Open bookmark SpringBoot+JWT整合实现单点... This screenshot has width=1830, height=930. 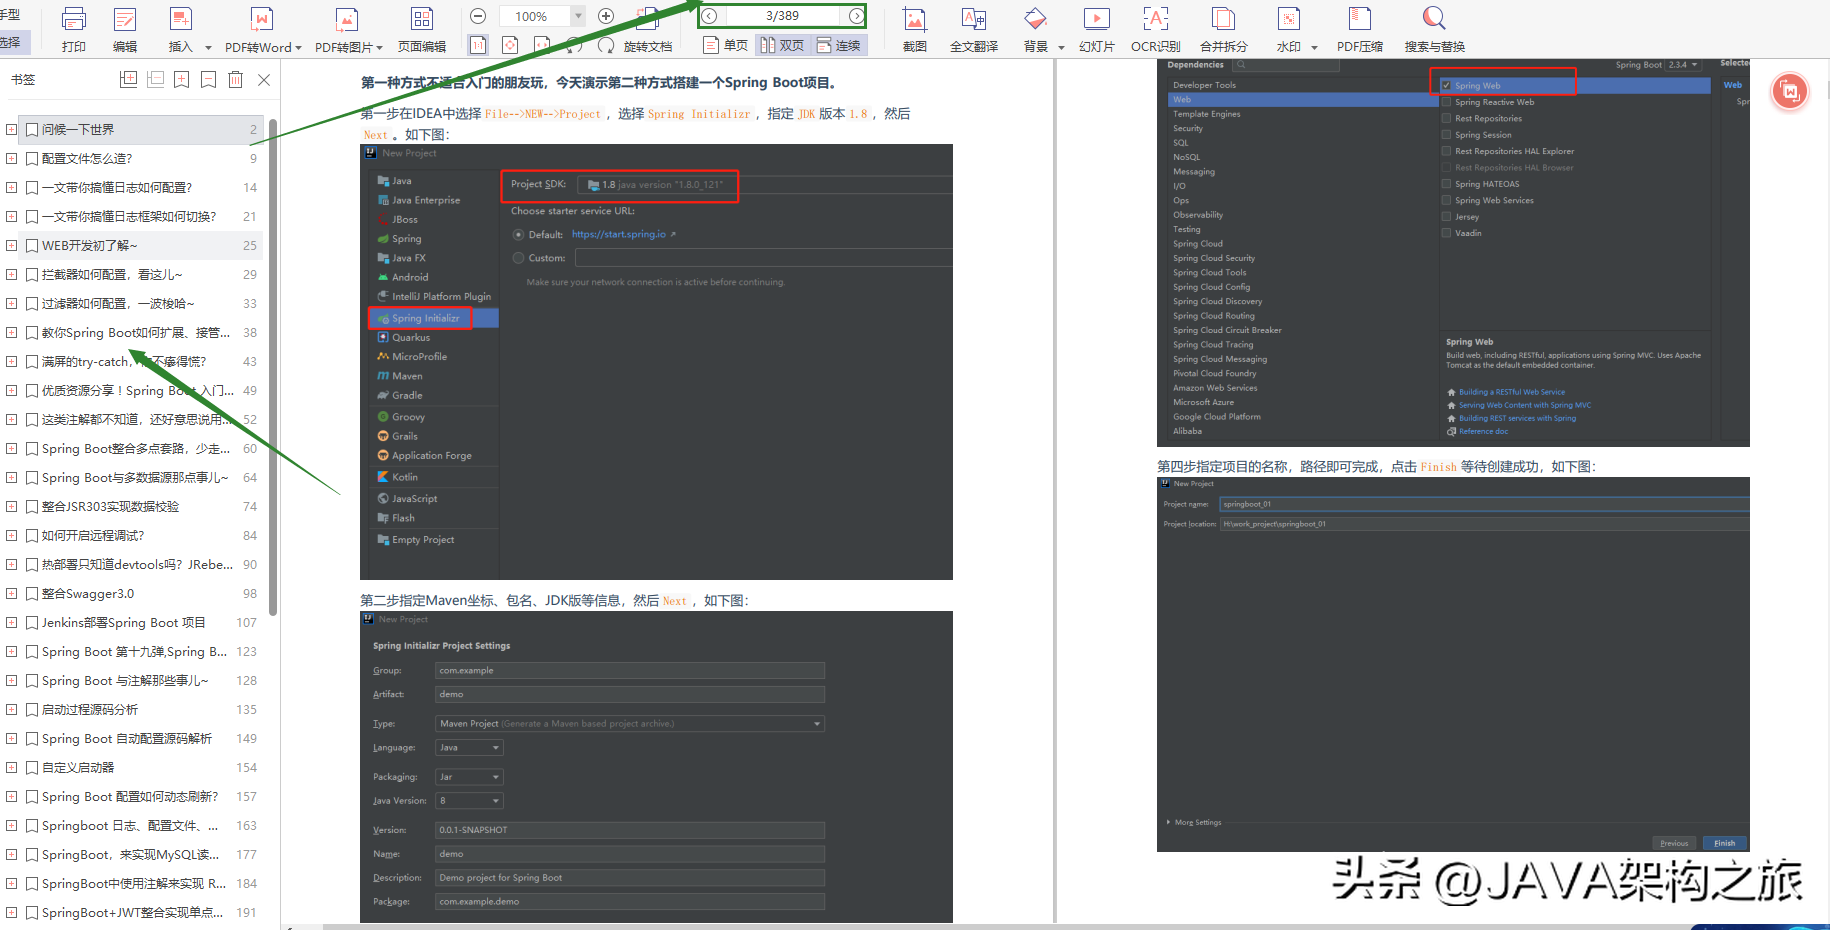[x=132, y=912]
